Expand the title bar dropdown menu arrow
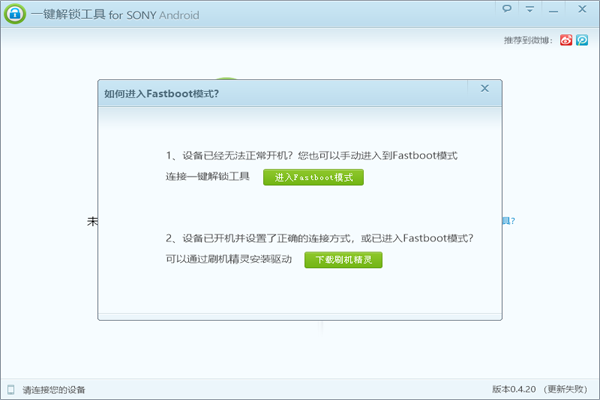The height and width of the screenshot is (400, 600). tap(530, 9)
